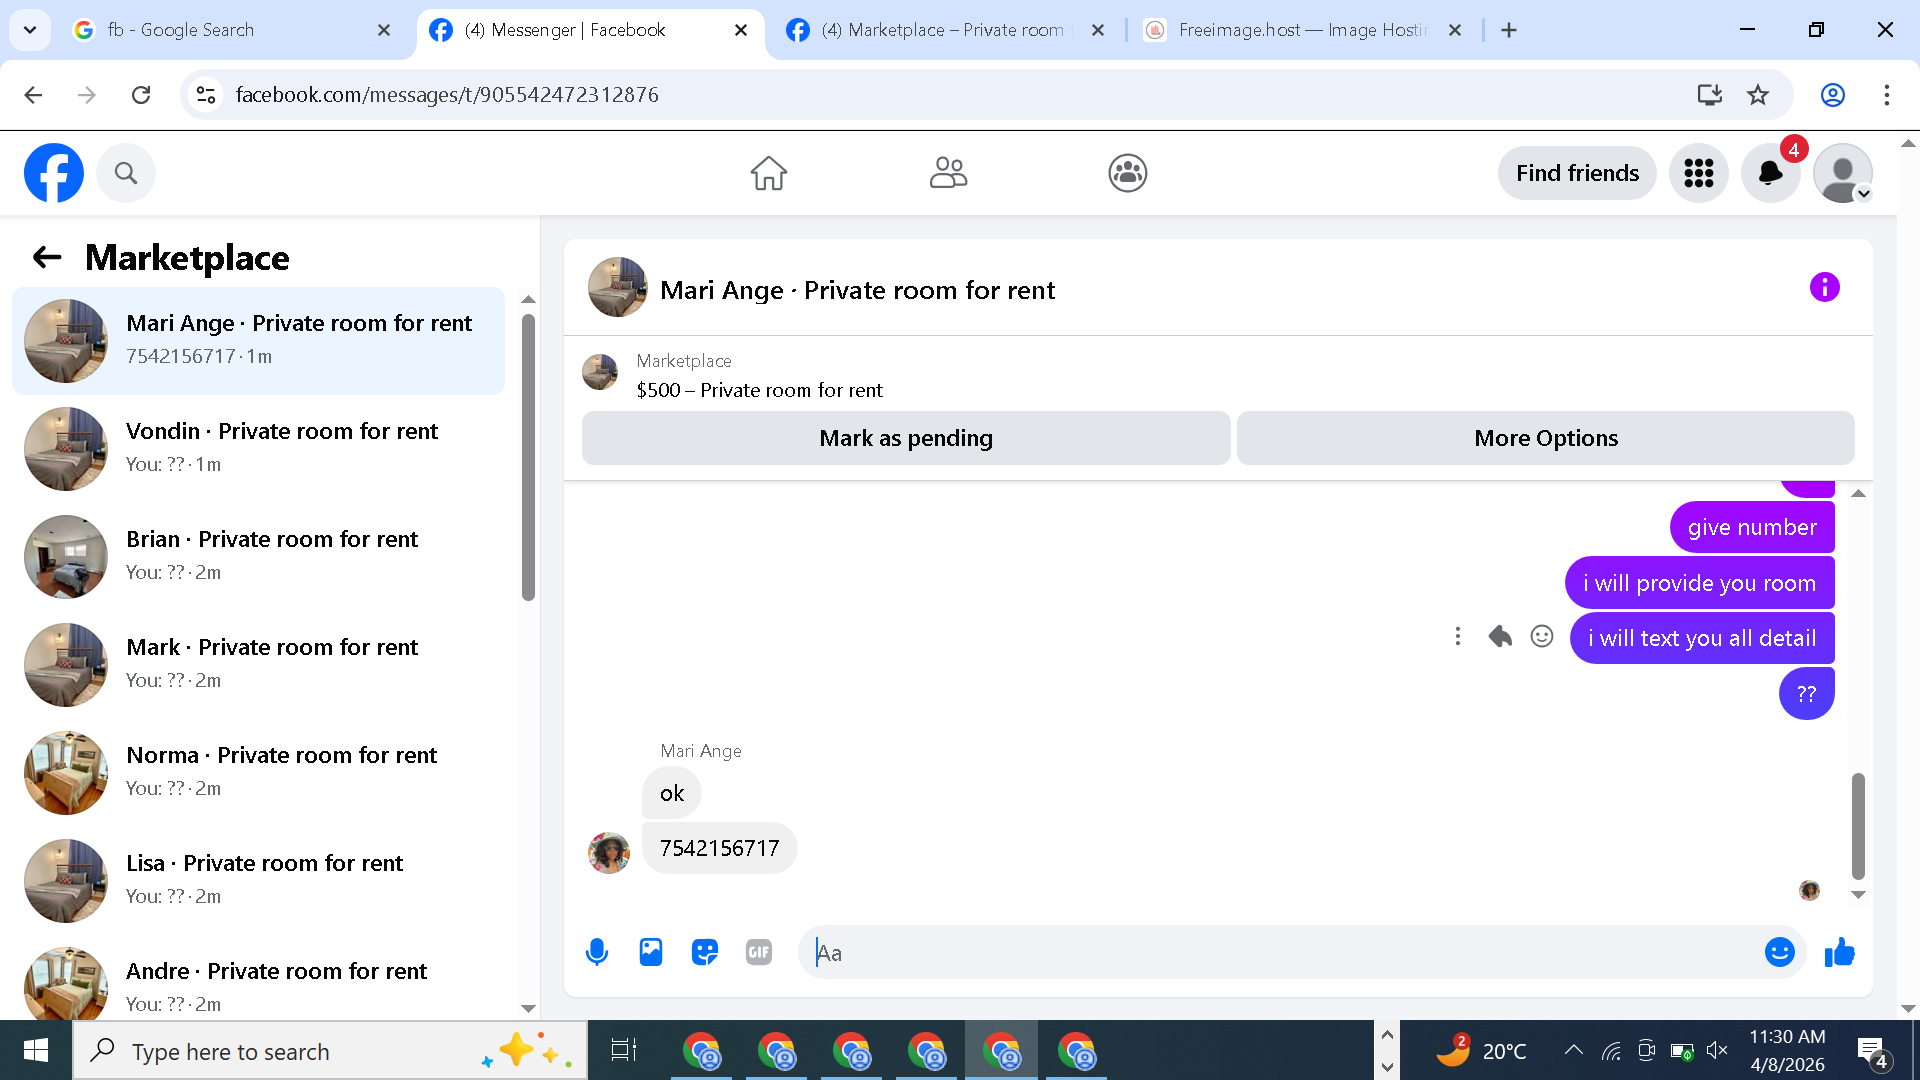
Task: Open emoji picker in message box
Action: pyautogui.click(x=1779, y=952)
